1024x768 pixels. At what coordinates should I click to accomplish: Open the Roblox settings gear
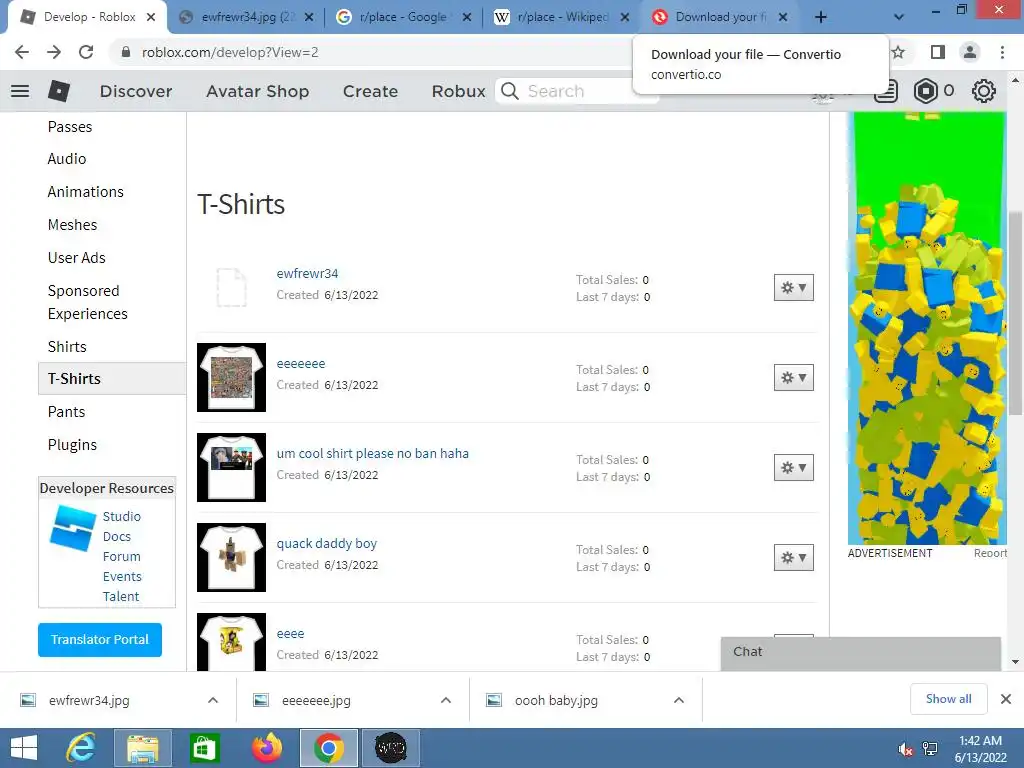pos(984,91)
